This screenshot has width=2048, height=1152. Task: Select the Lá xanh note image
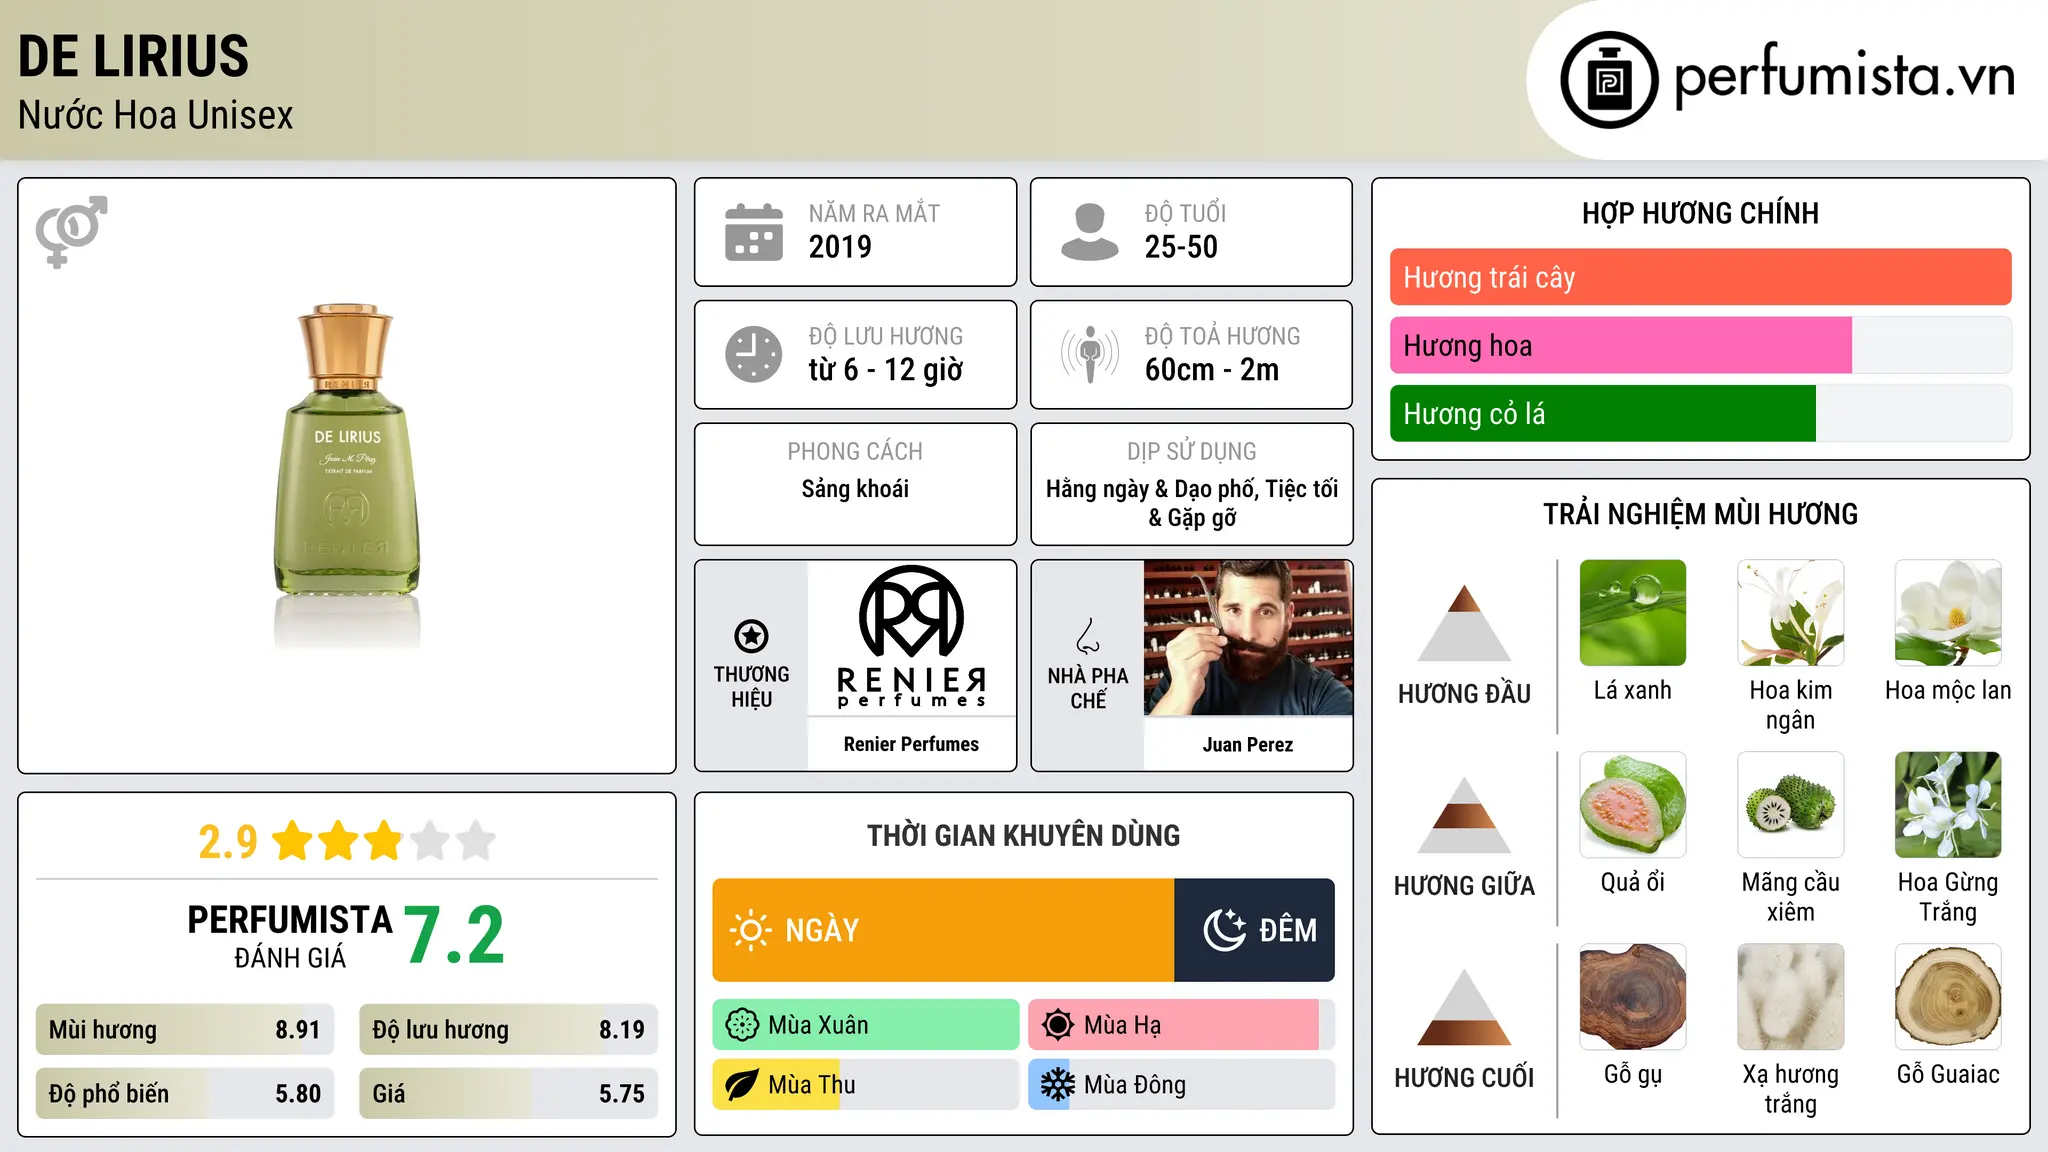tap(1633, 613)
